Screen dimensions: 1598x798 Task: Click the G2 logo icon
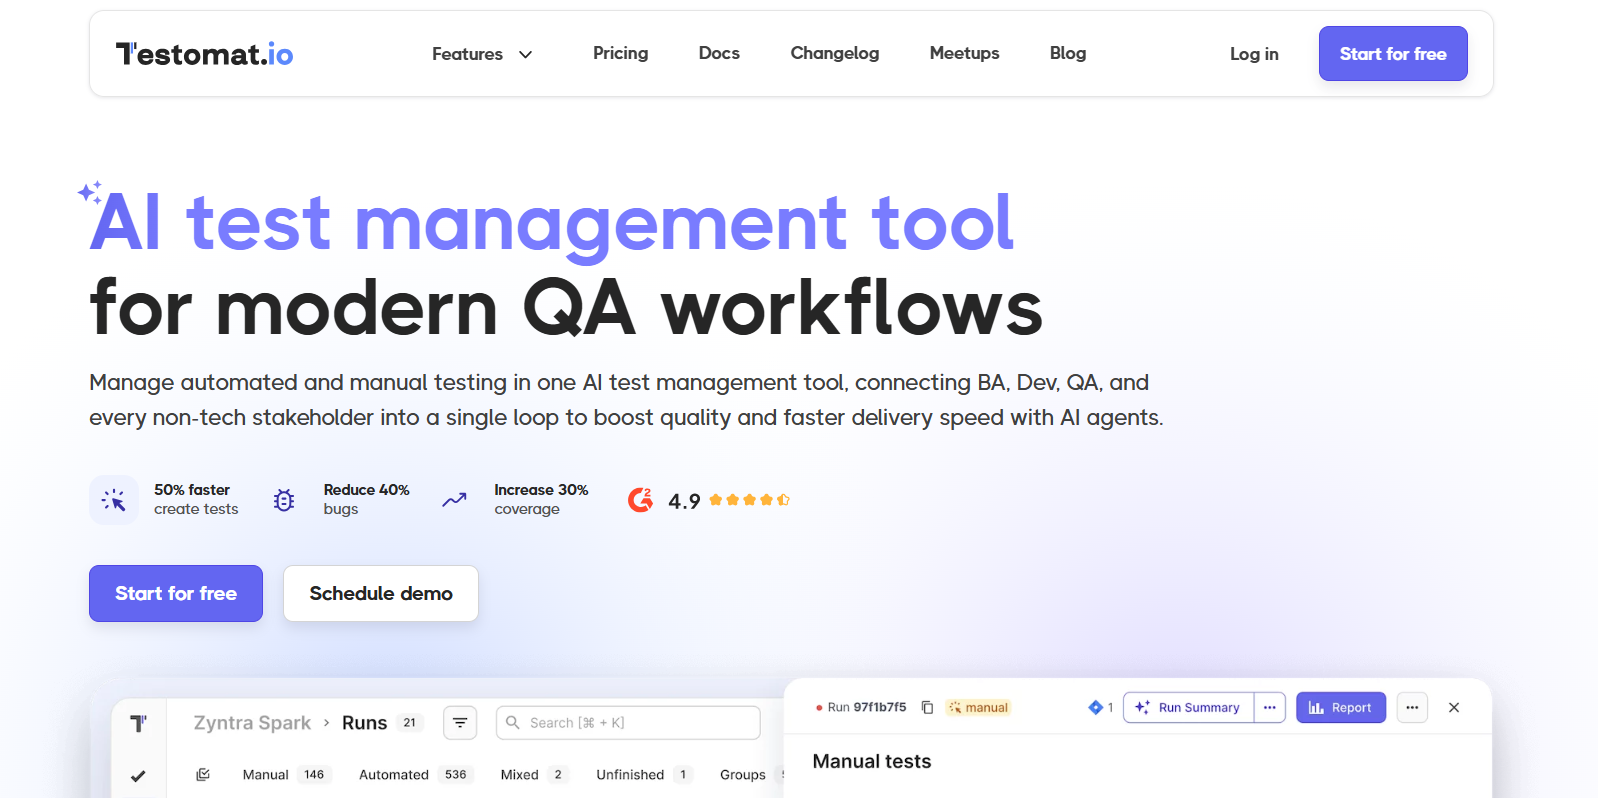click(x=641, y=499)
